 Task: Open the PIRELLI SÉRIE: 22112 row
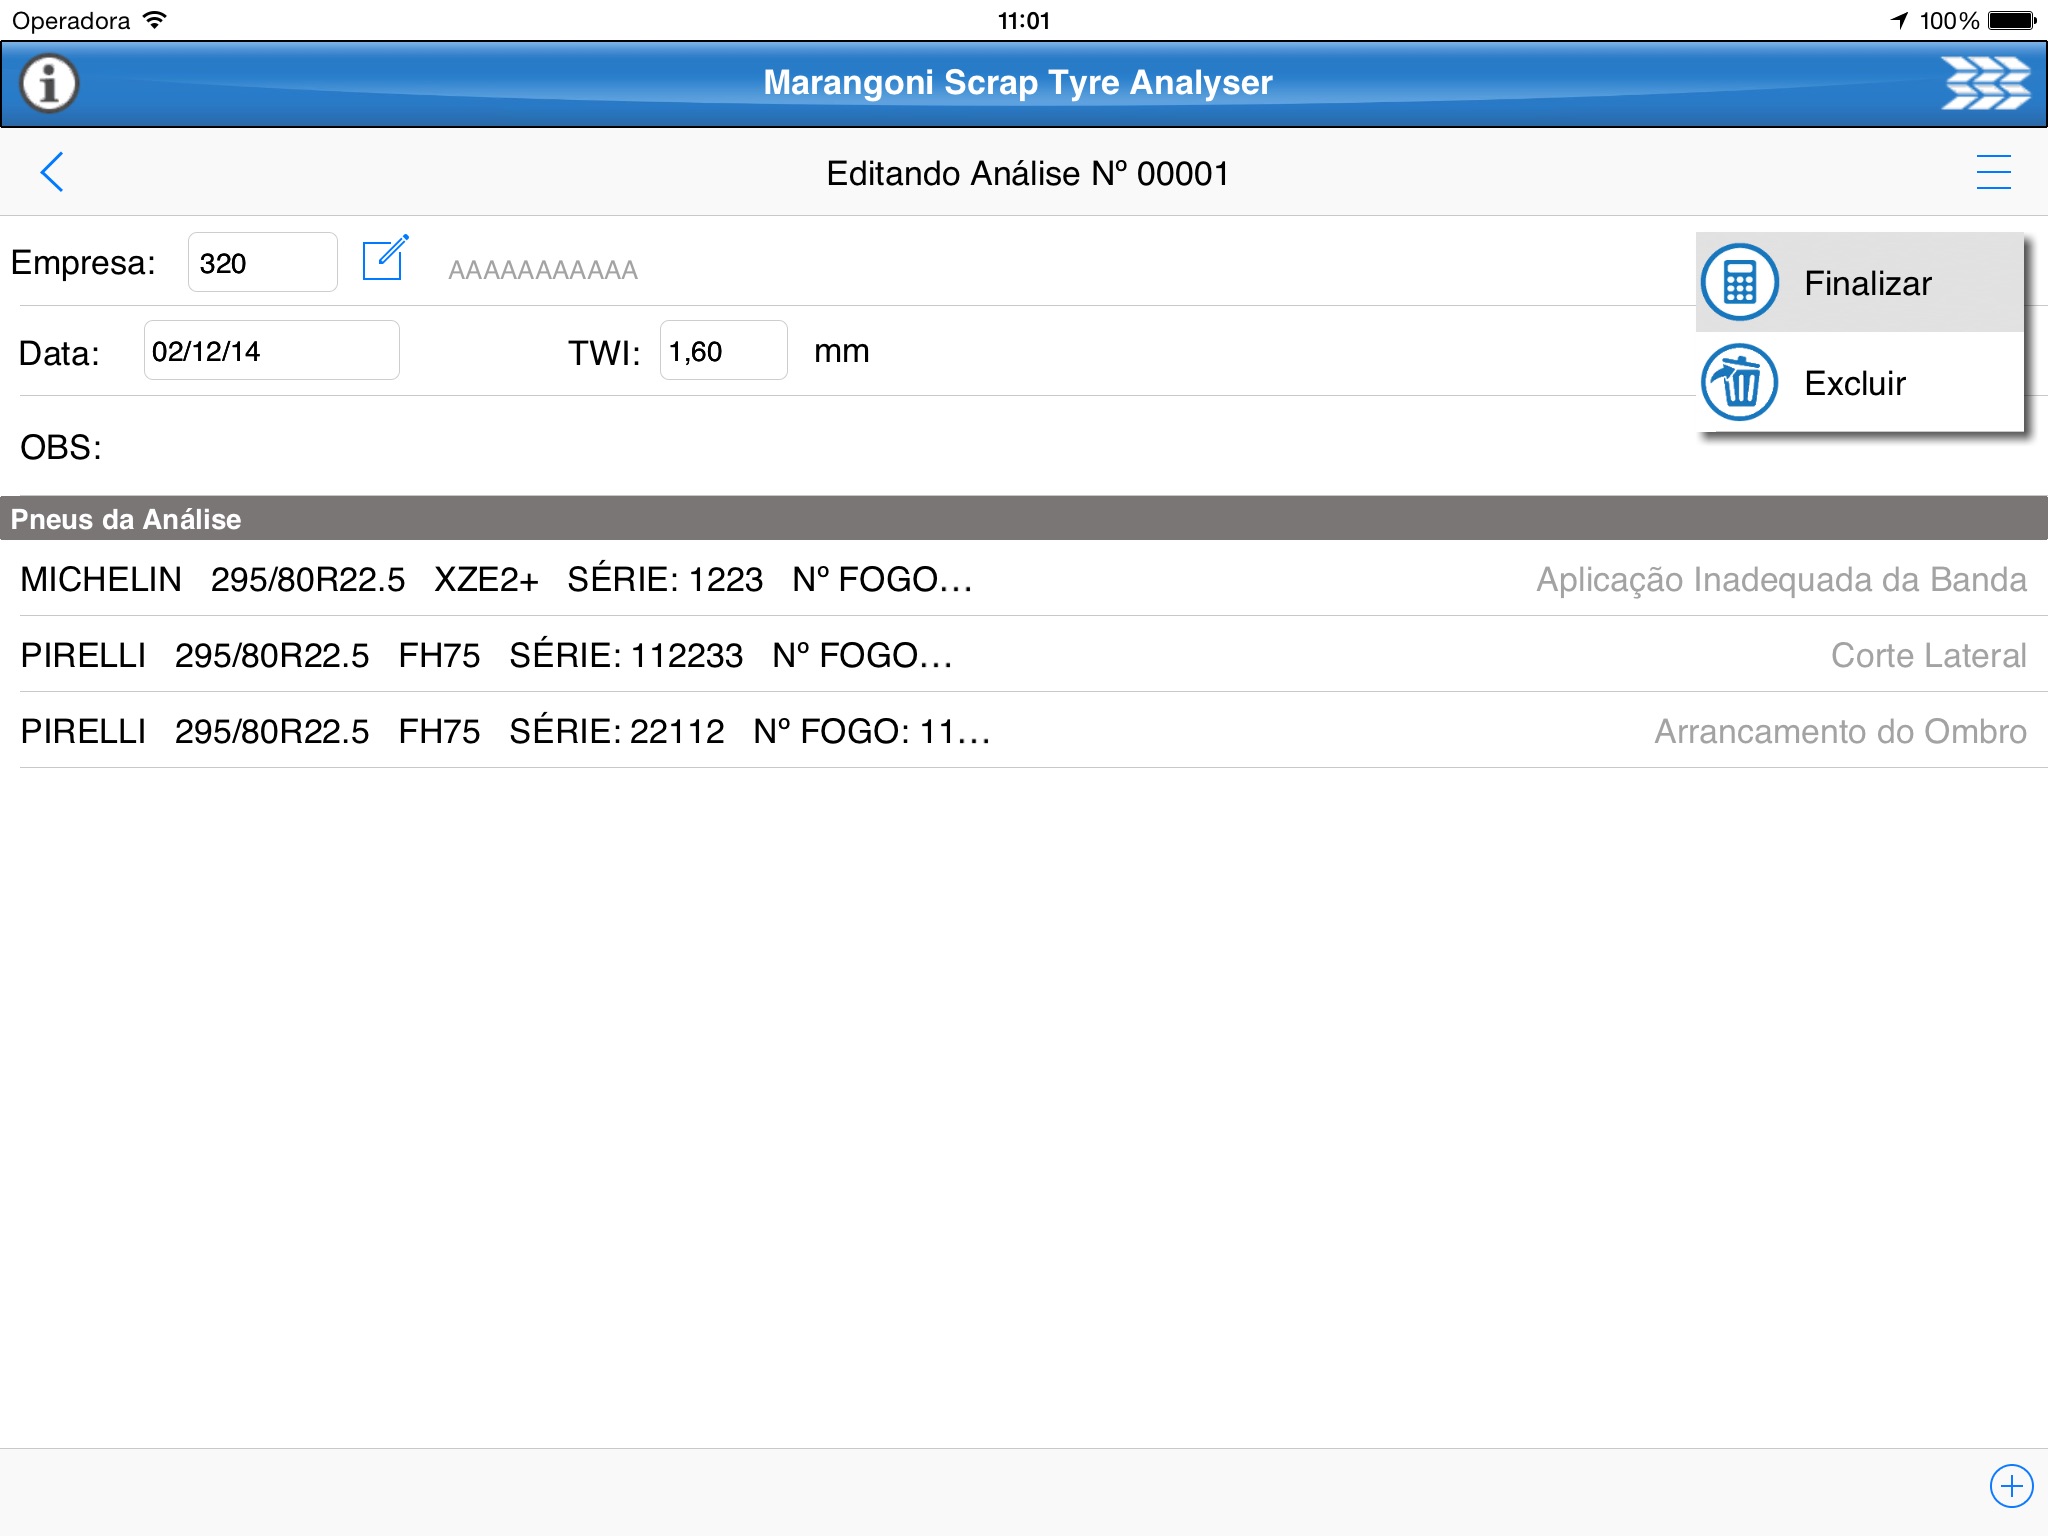(1024, 730)
